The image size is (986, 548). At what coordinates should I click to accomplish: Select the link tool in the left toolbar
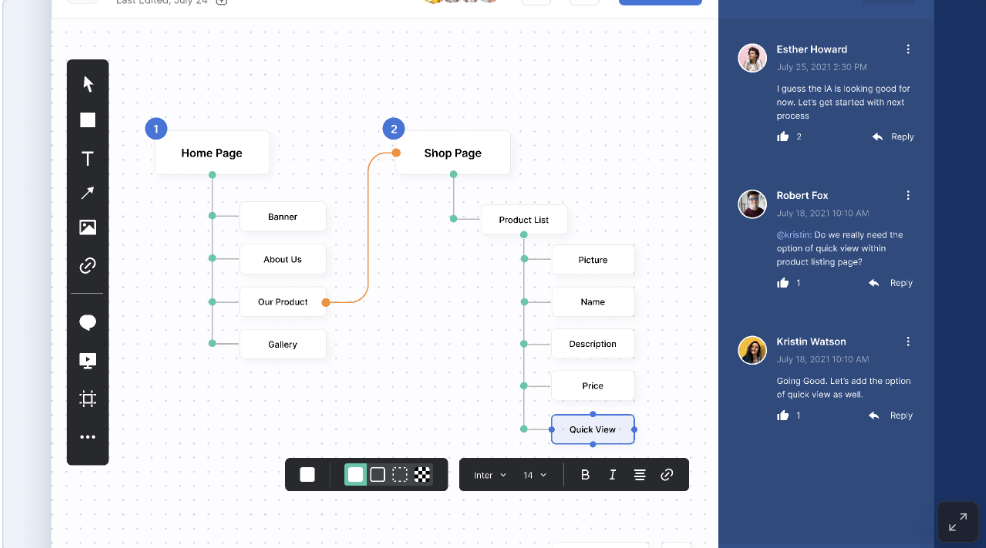pos(87,266)
